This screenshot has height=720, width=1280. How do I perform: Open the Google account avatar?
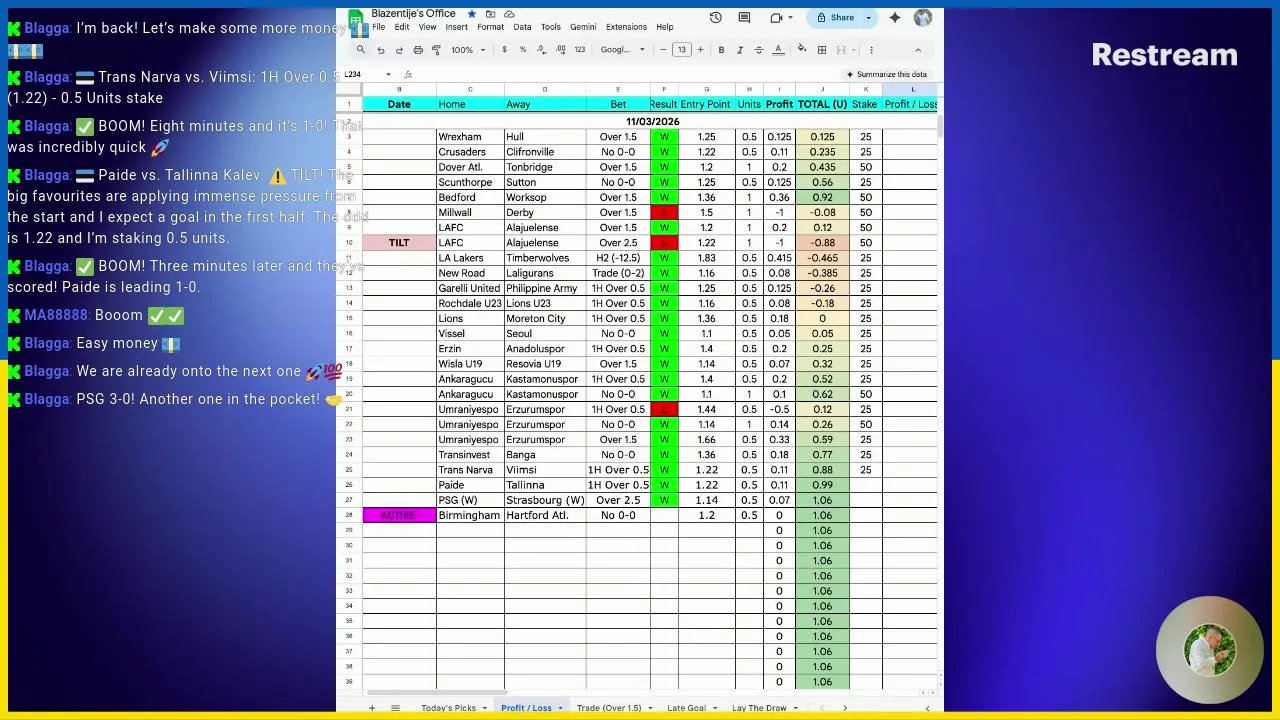pyautogui.click(x=923, y=18)
